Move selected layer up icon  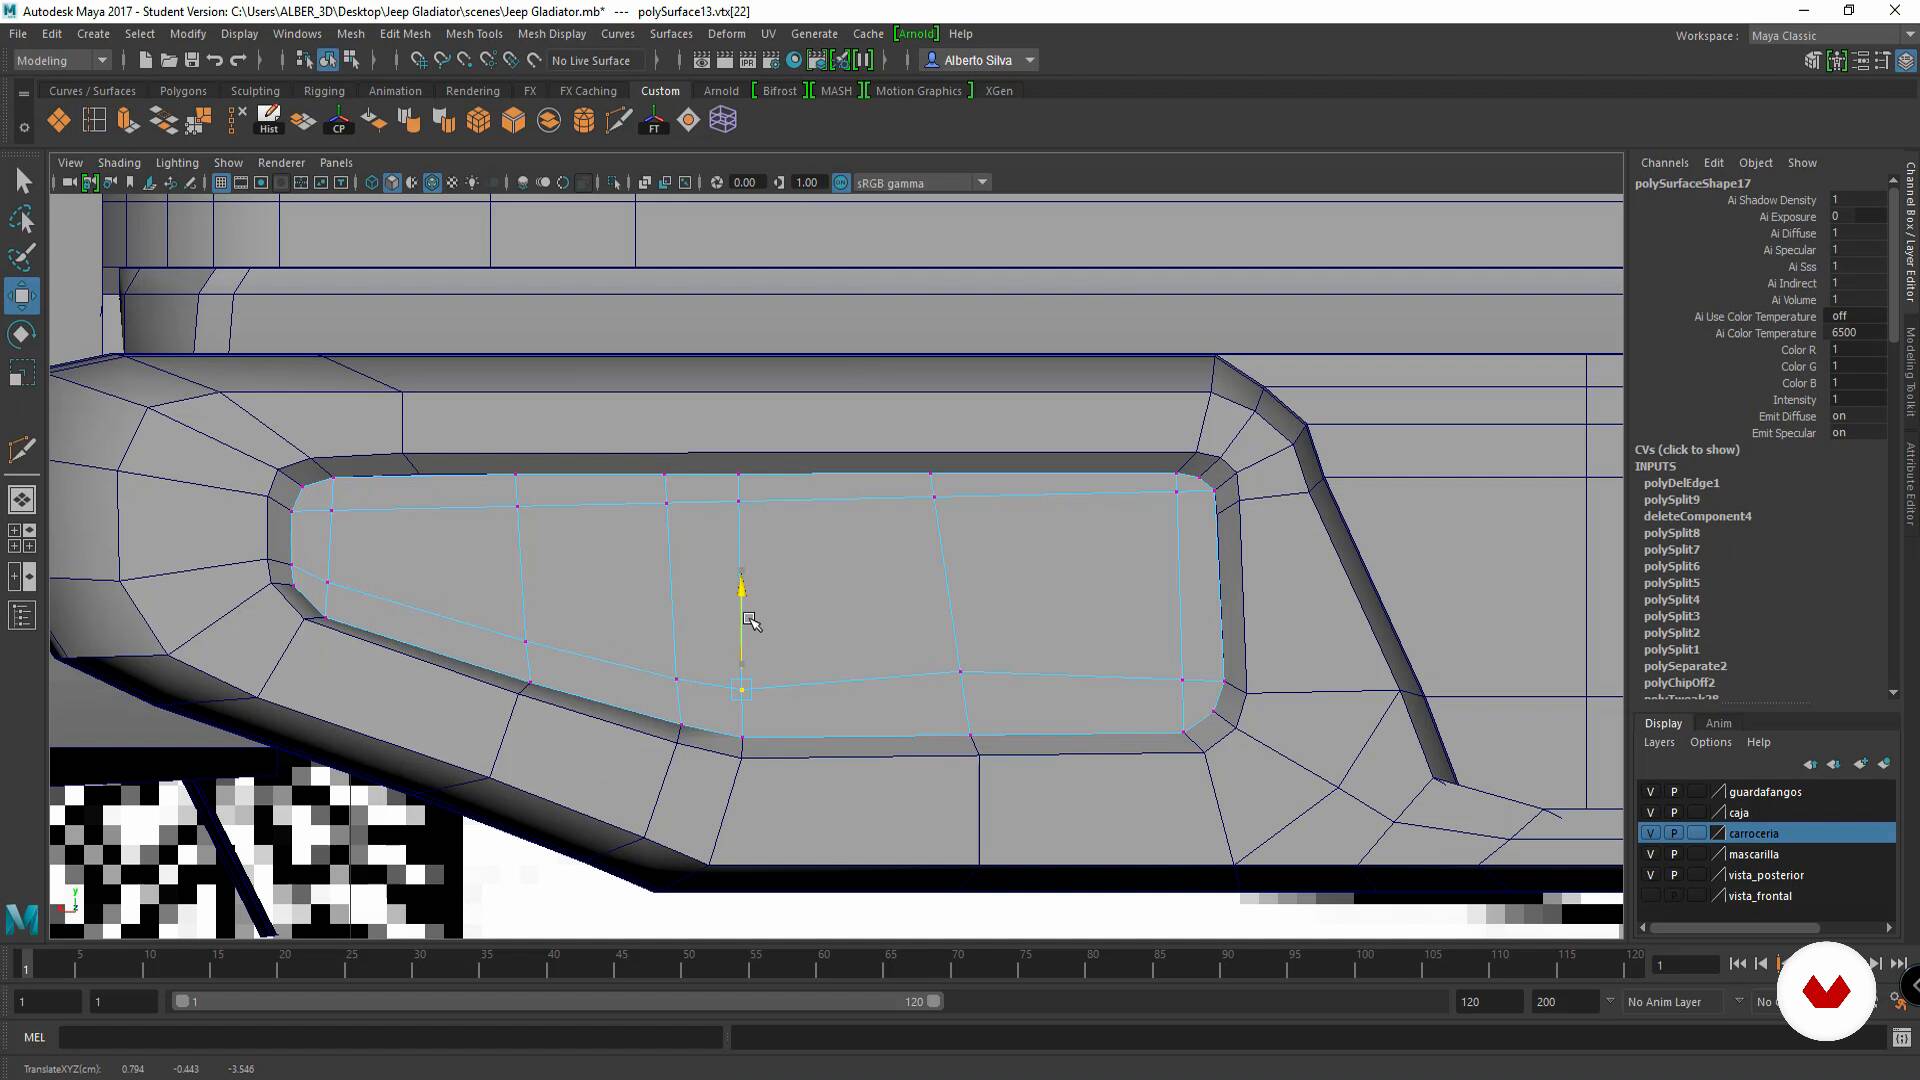[1810, 764]
